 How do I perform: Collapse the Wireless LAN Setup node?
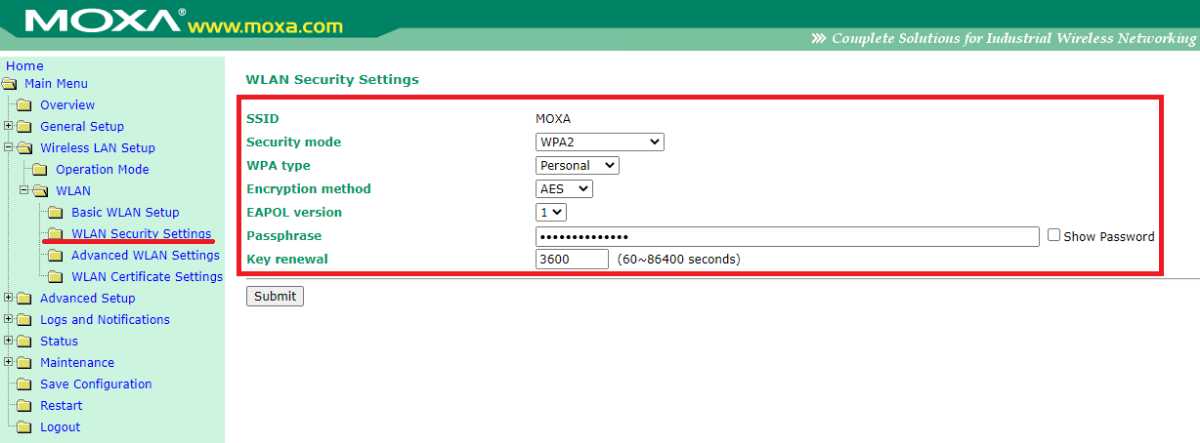pos(8,148)
